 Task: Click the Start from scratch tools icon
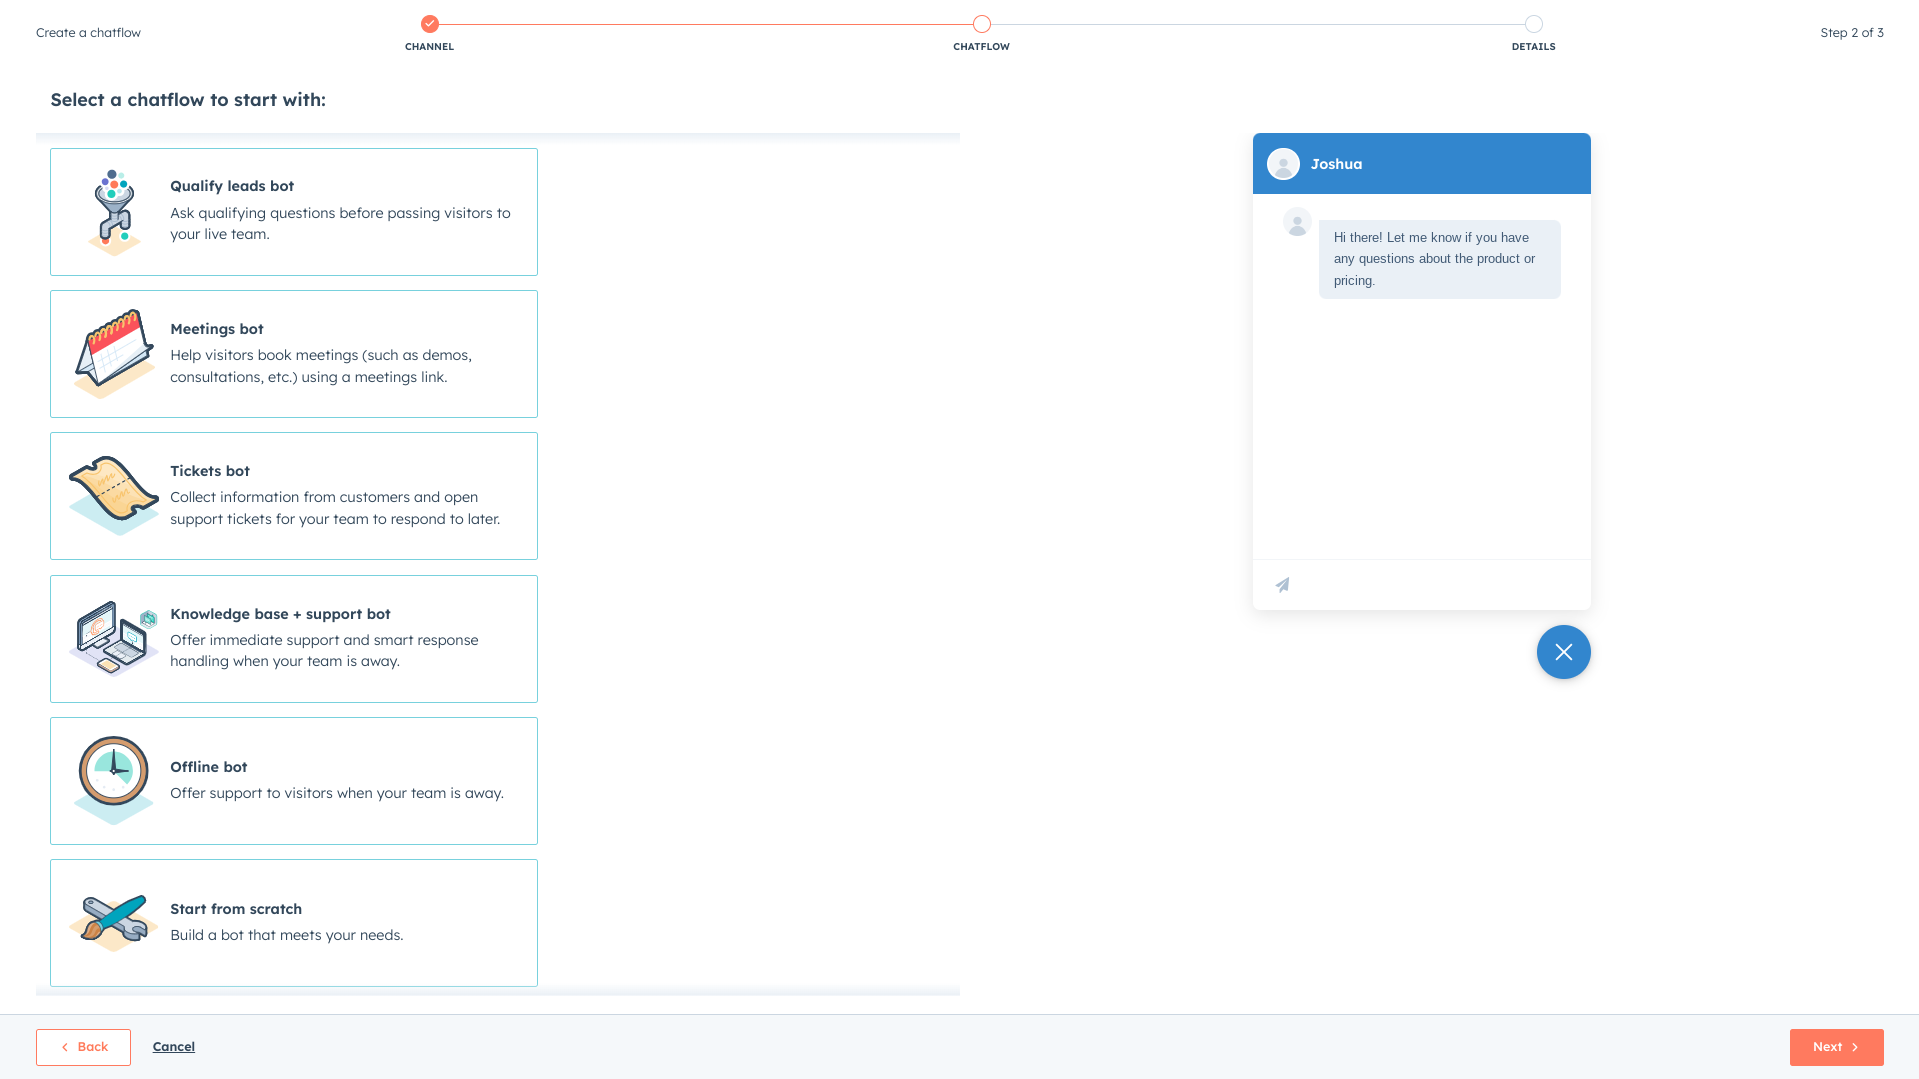click(114, 923)
